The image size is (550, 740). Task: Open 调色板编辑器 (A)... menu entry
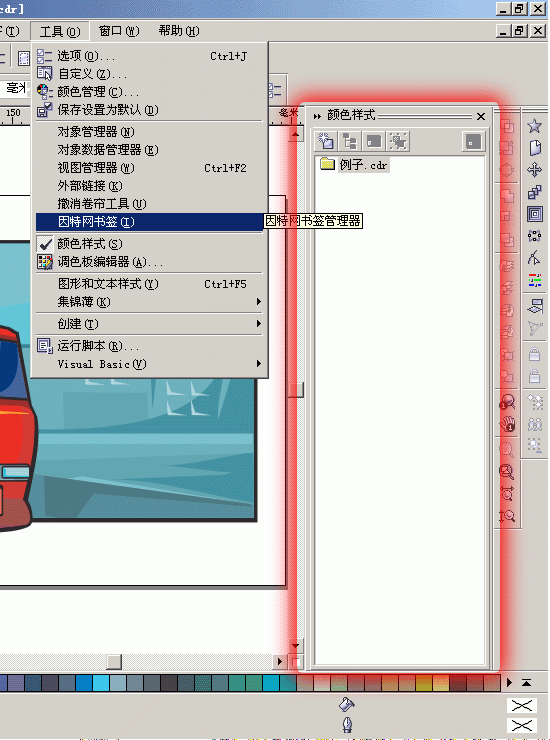tap(149, 261)
